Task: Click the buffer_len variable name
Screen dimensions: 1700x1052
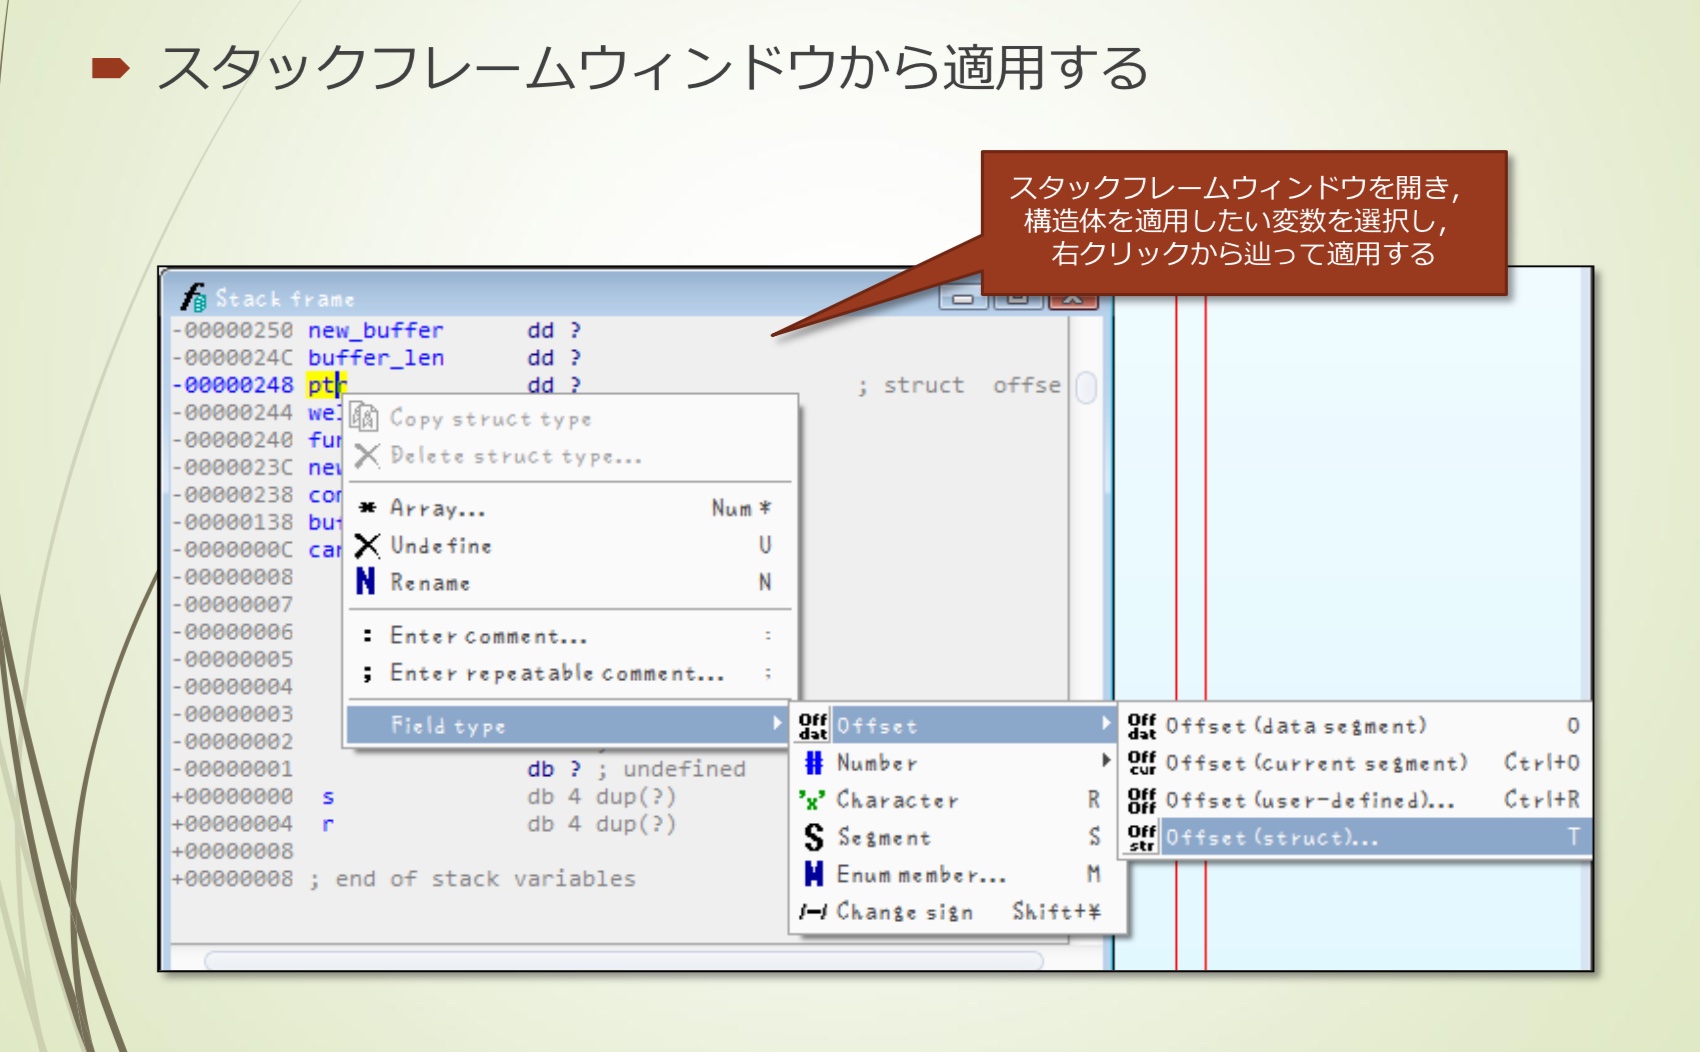Action: click(x=375, y=358)
